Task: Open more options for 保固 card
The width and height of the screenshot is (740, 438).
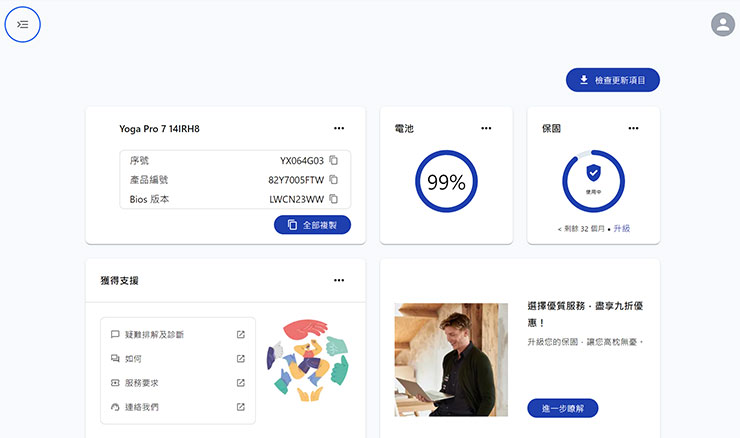Action: [633, 128]
